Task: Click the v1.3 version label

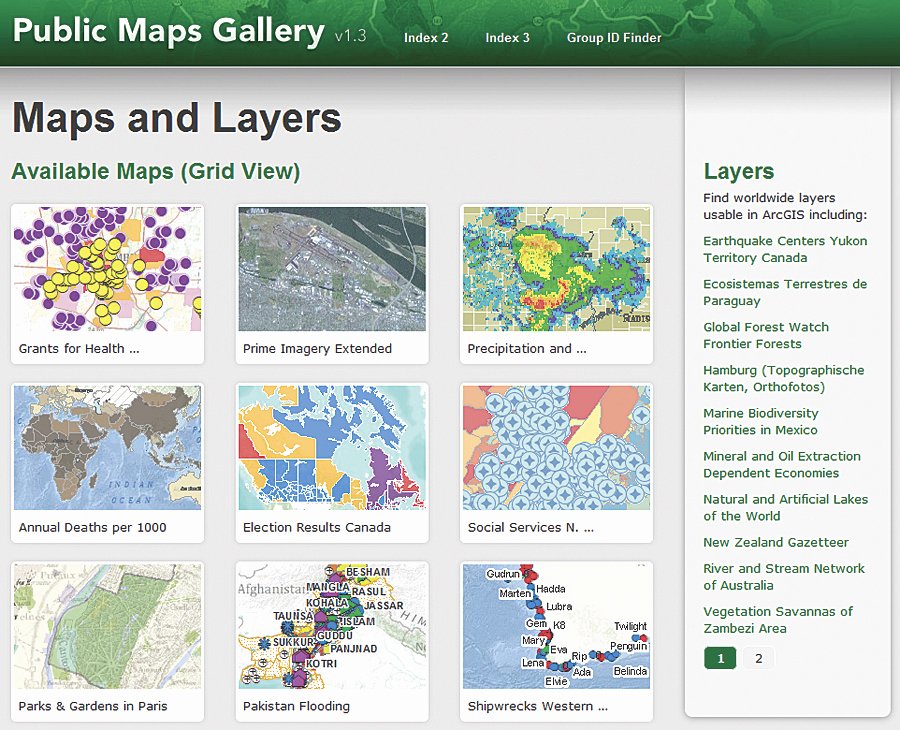Action: coord(351,36)
